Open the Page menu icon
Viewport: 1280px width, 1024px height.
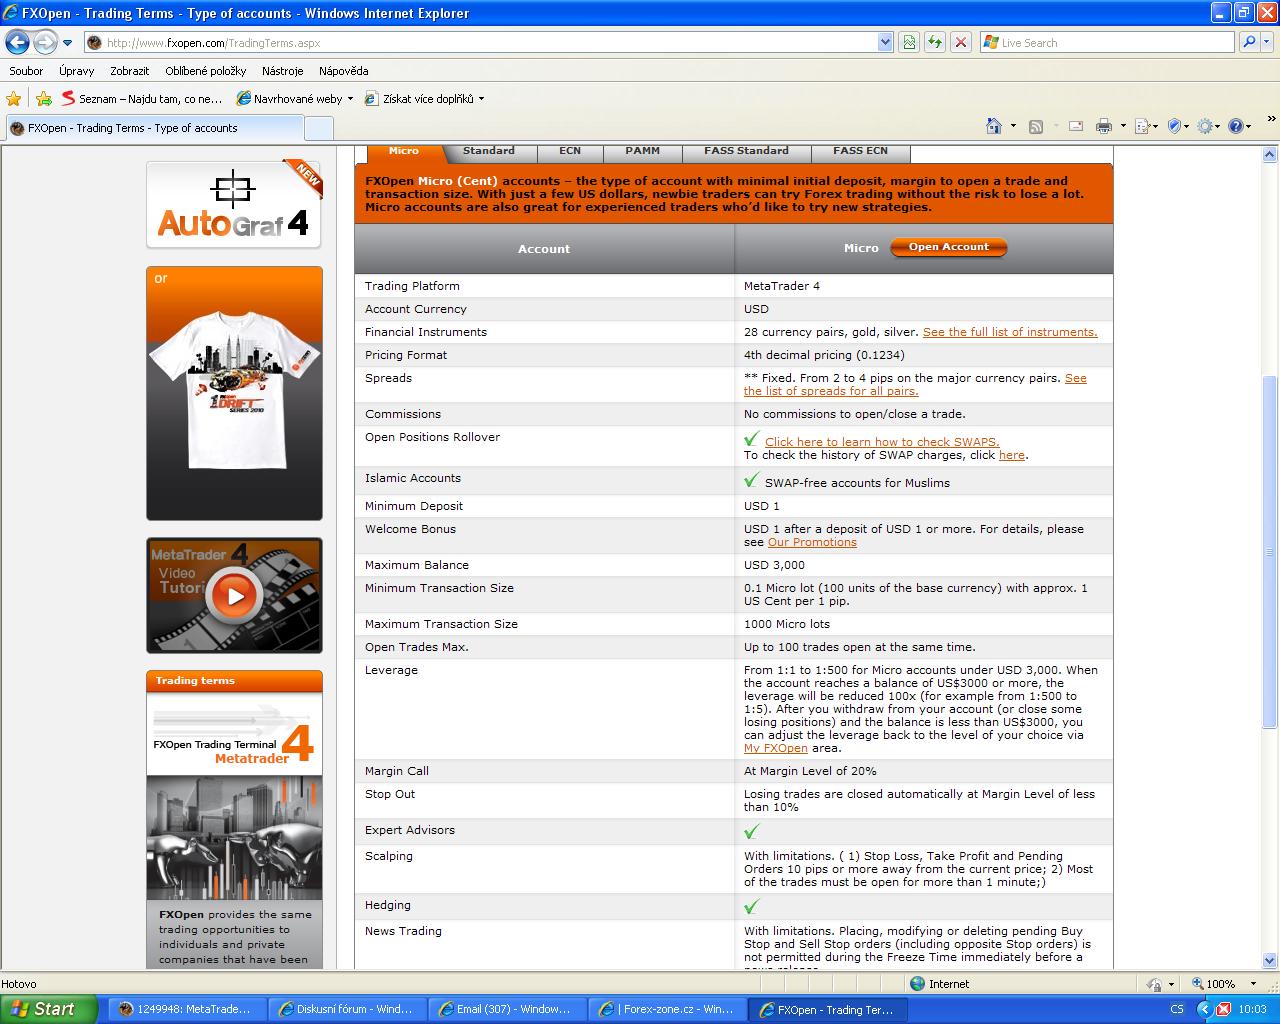tap(1146, 126)
